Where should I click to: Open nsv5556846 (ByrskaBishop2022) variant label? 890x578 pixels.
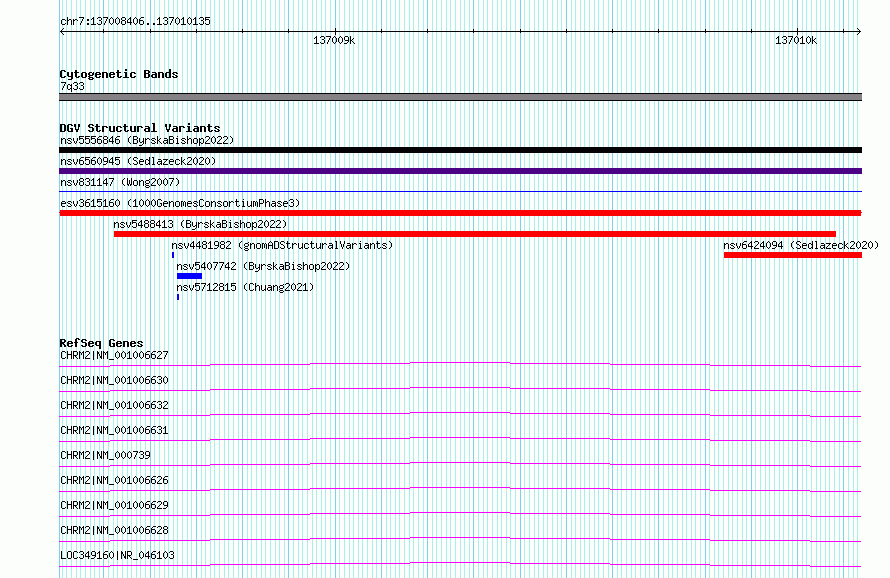pos(147,140)
